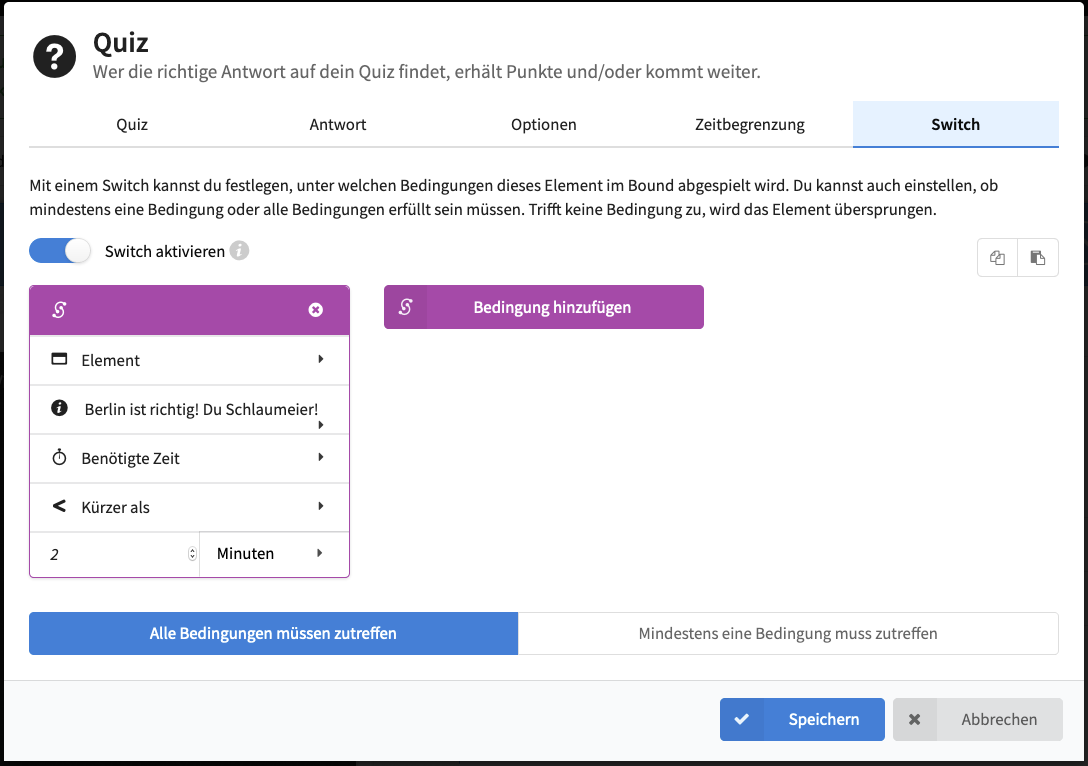Remove the condition with the X icon

[316, 310]
